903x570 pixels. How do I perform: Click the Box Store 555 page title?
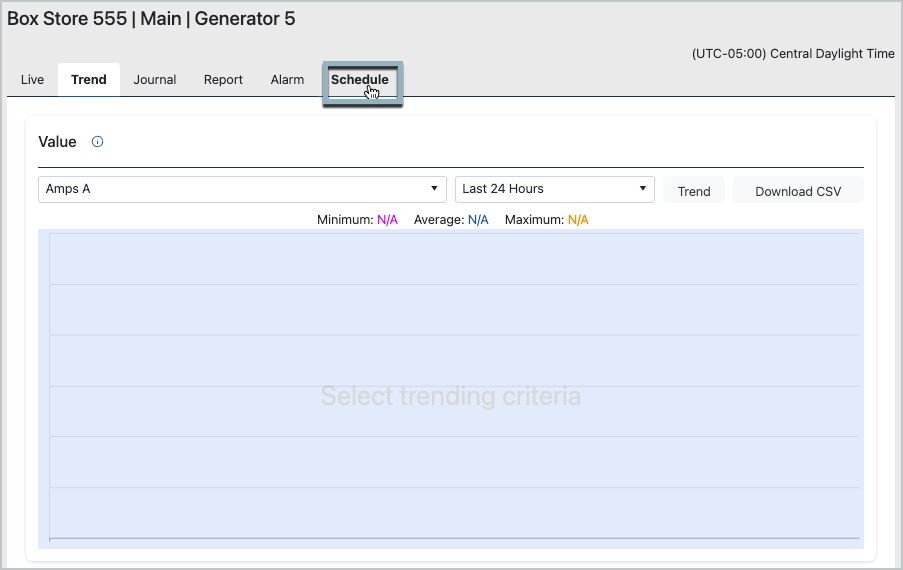pos(151,19)
